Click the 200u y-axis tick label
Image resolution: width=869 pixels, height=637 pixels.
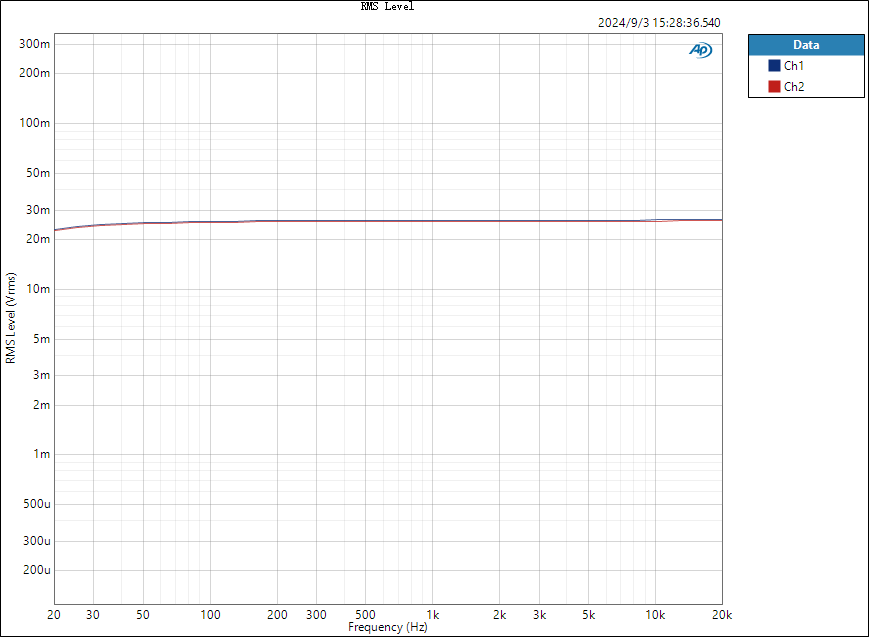click(x=37, y=570)
